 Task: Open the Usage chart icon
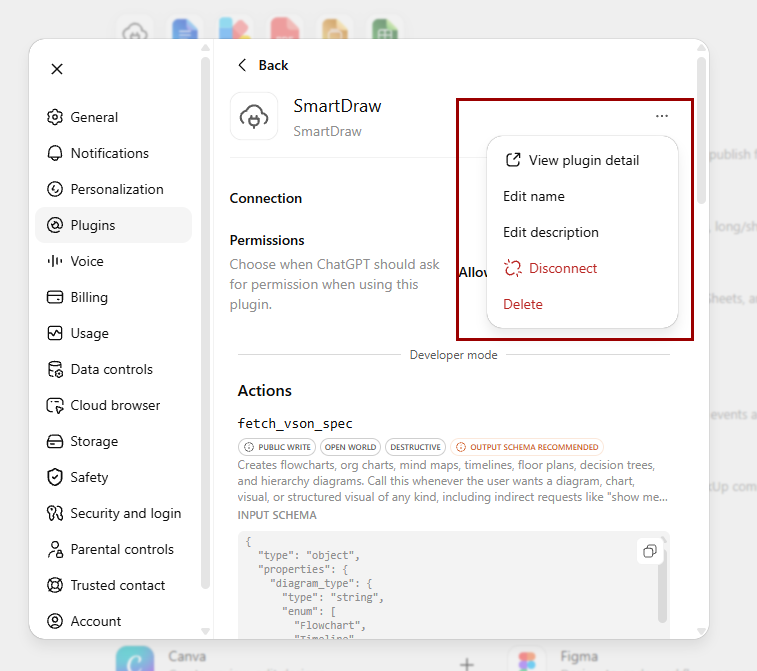(55, 333)
